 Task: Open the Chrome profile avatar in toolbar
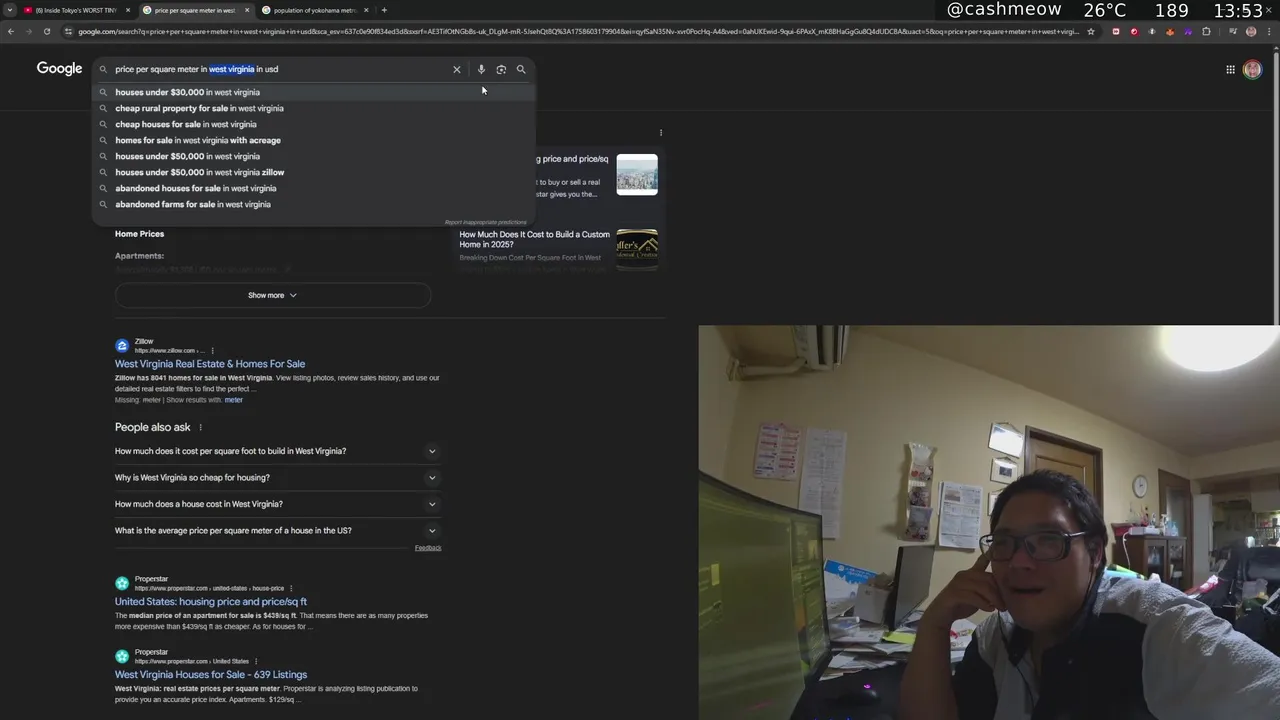(x=1251, y=31)
